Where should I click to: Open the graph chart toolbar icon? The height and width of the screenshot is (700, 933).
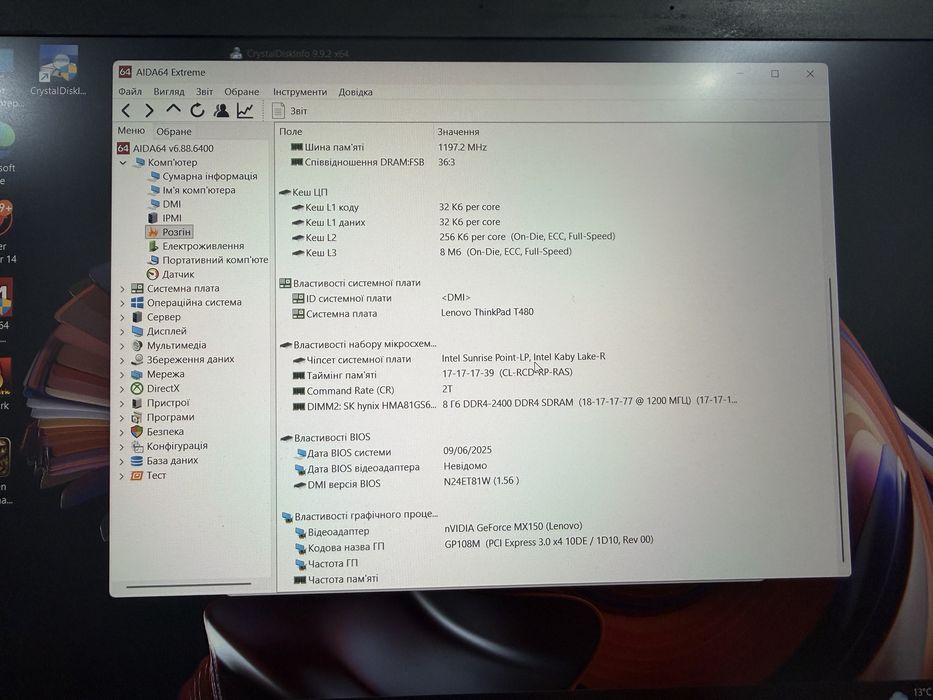(x=245, y=110)
